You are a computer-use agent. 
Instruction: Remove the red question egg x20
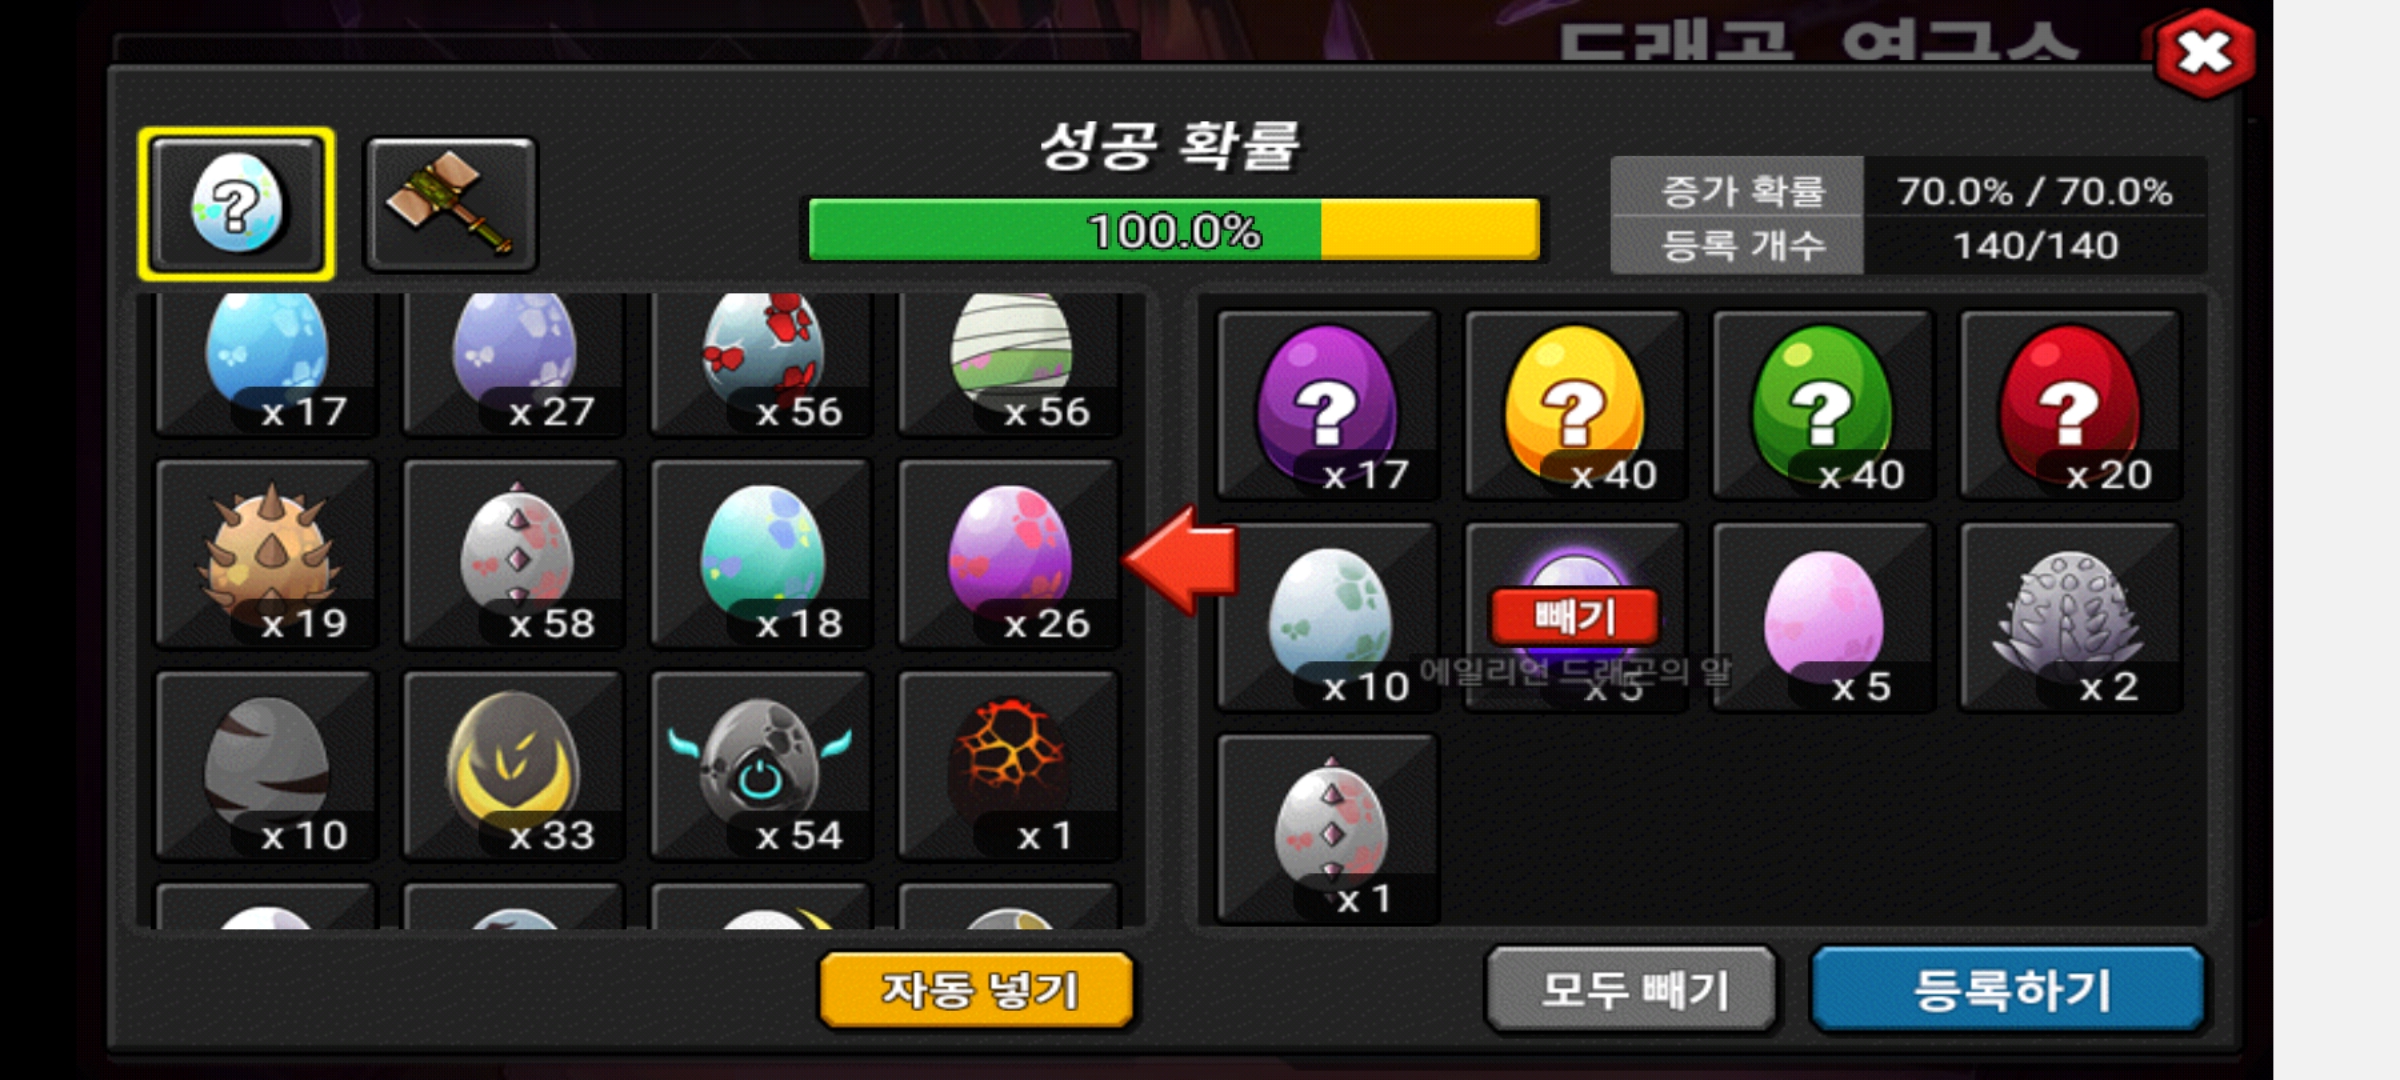pyautogui.click(x=2071, y=404)
